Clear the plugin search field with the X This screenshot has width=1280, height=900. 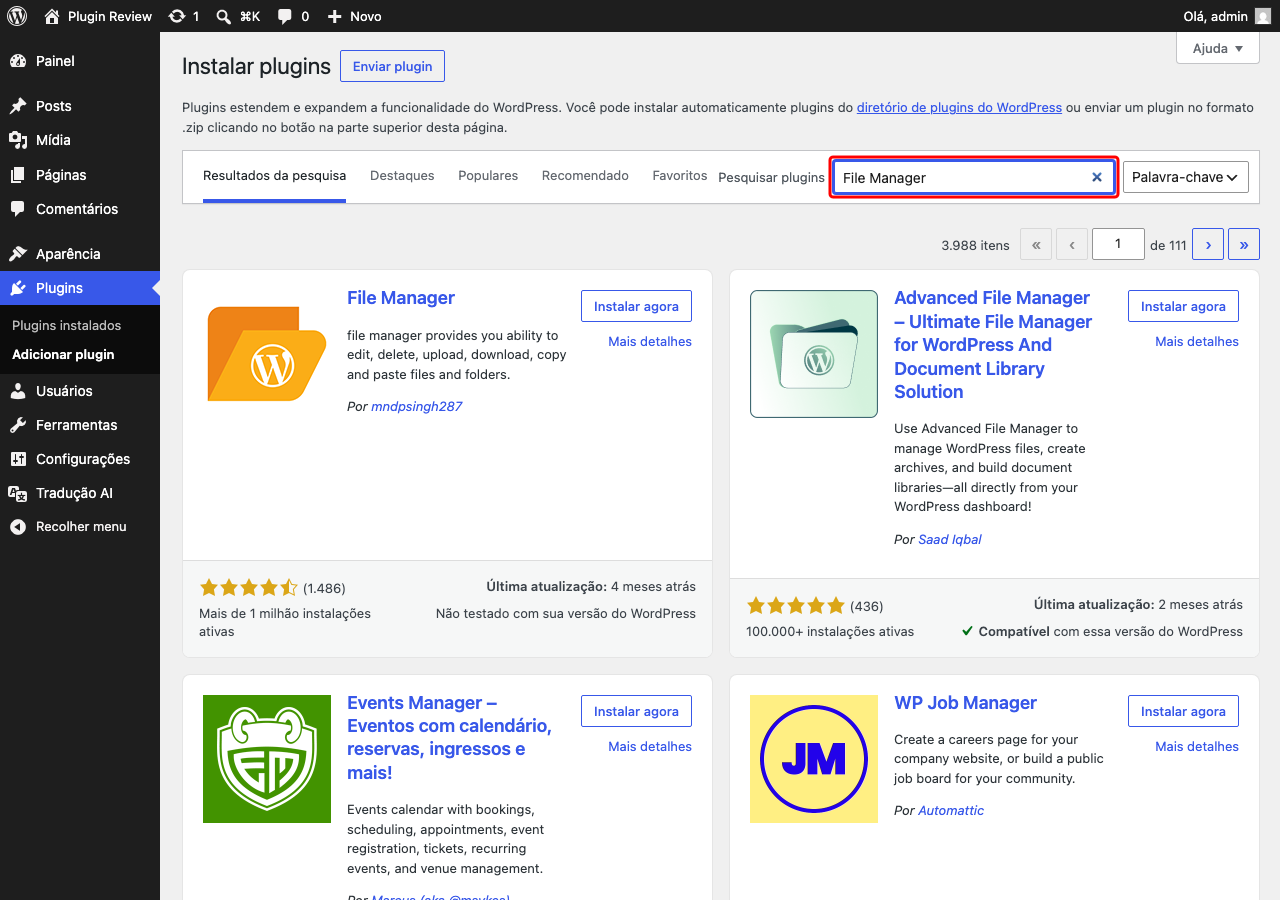tap(1097, 177)
